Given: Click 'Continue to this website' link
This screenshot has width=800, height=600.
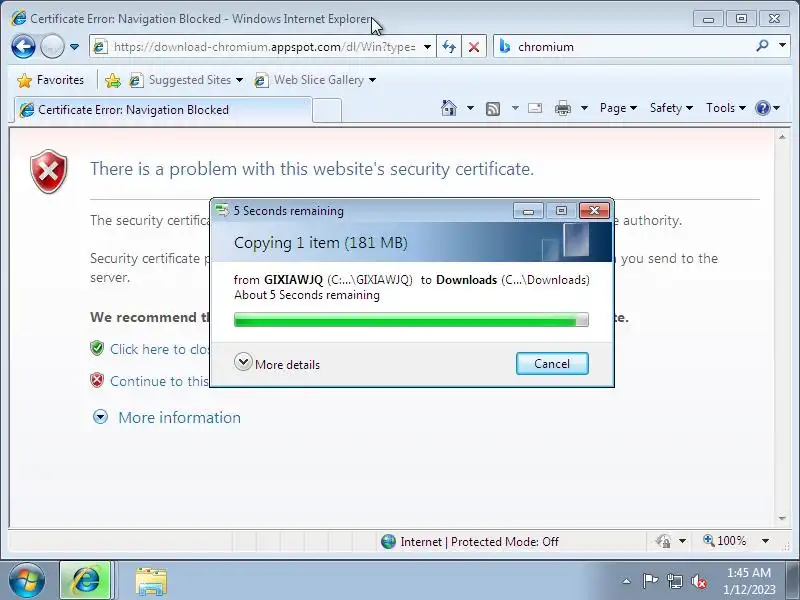Looking at the screenshot, I should pos(159,382).
